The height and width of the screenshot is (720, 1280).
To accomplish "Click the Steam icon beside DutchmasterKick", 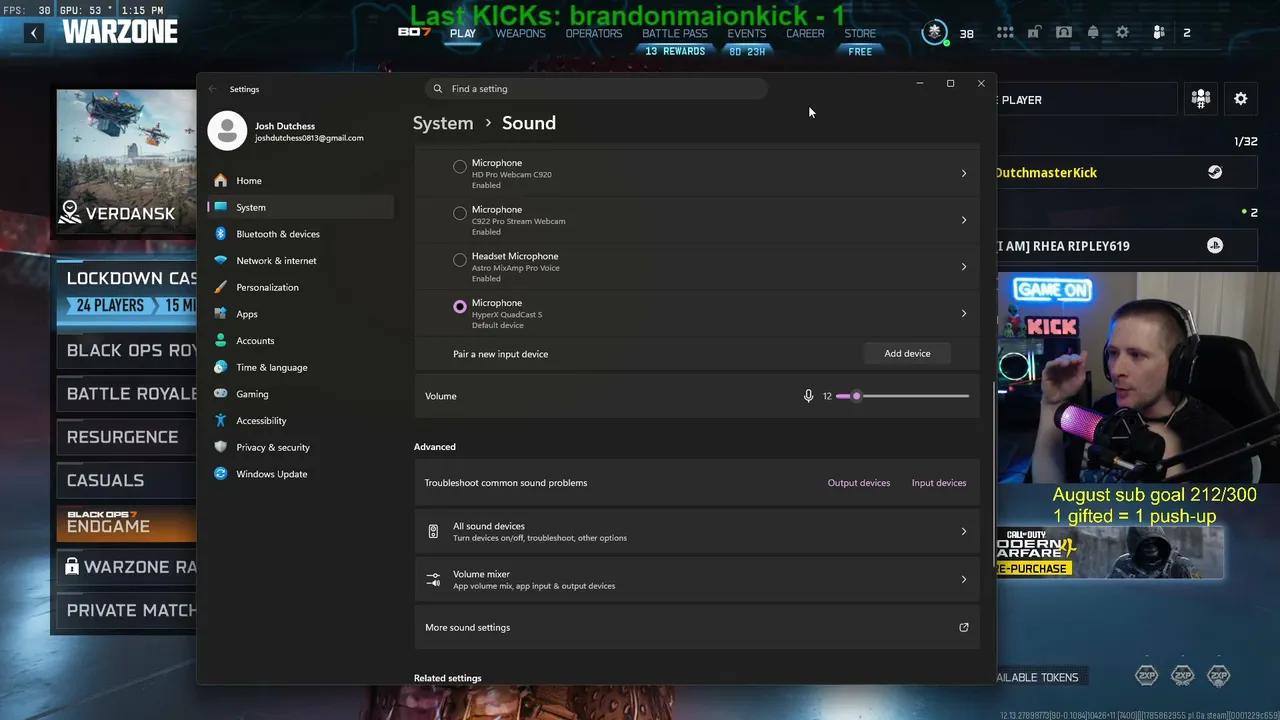I will coord(1214,172).
